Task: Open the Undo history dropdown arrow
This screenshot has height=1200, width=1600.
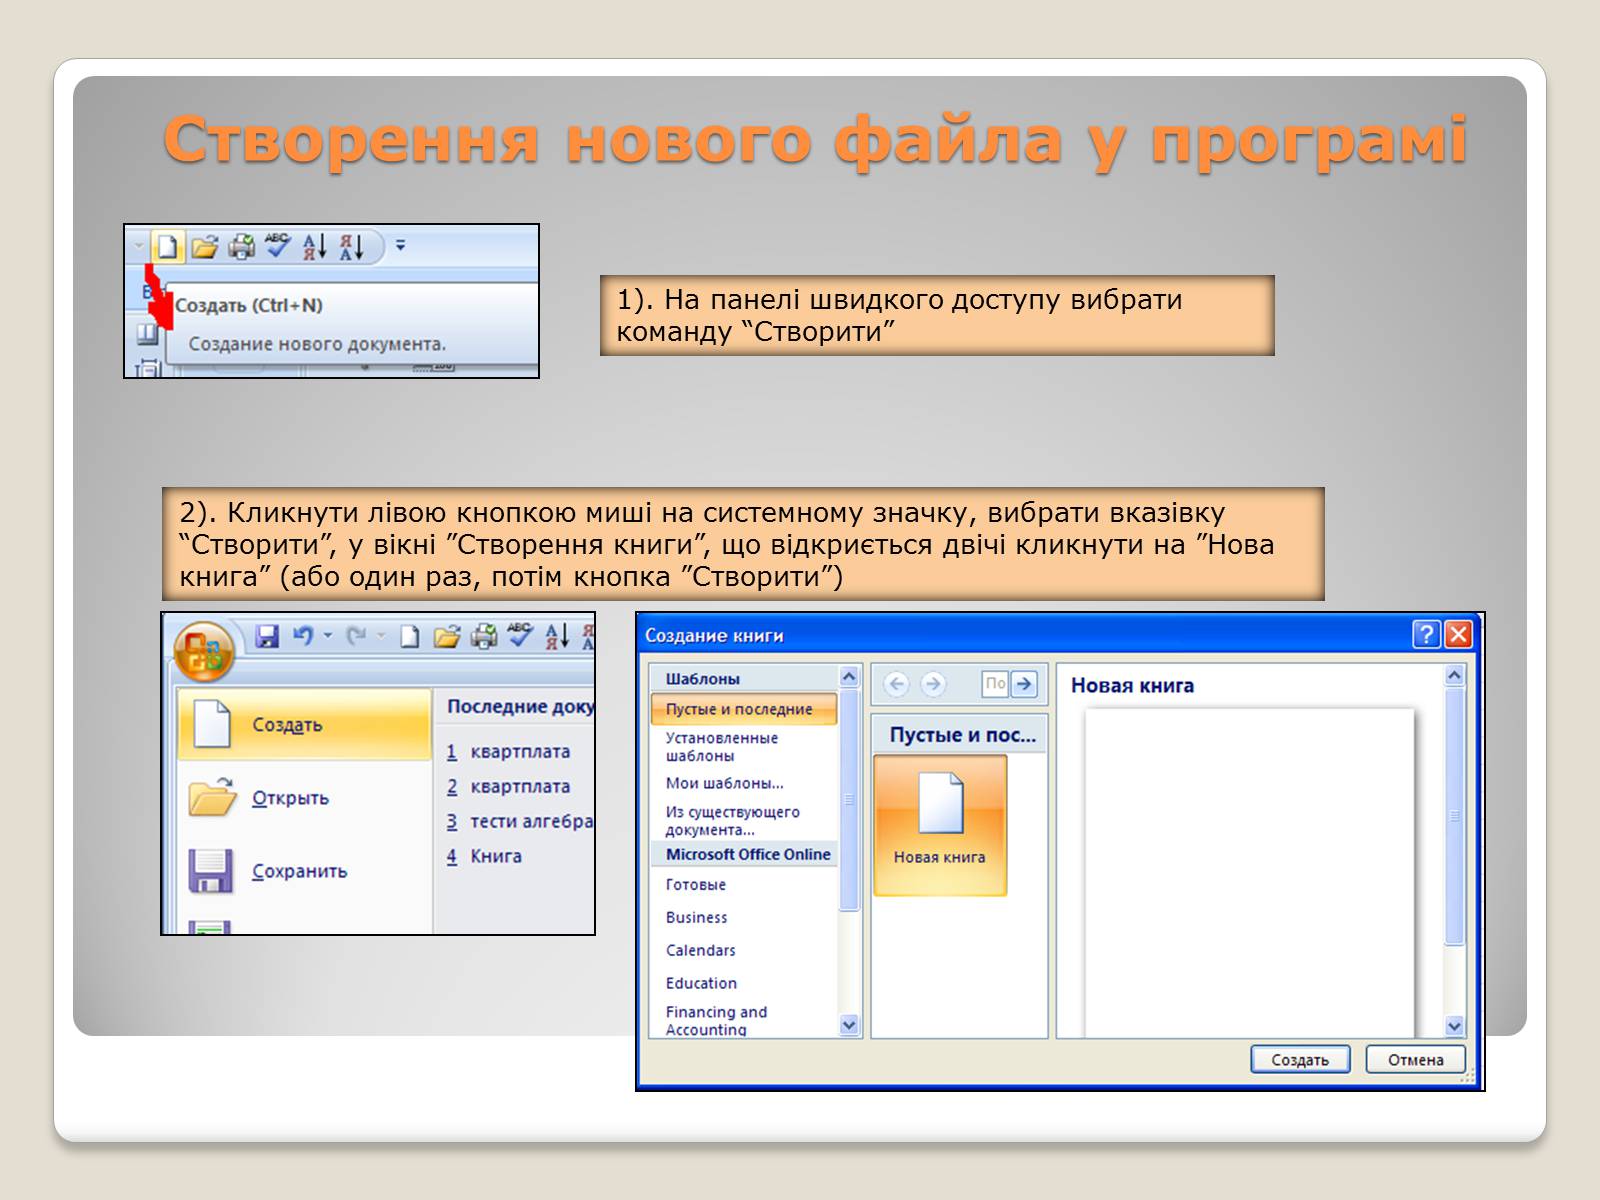Action: coord(327,636)
